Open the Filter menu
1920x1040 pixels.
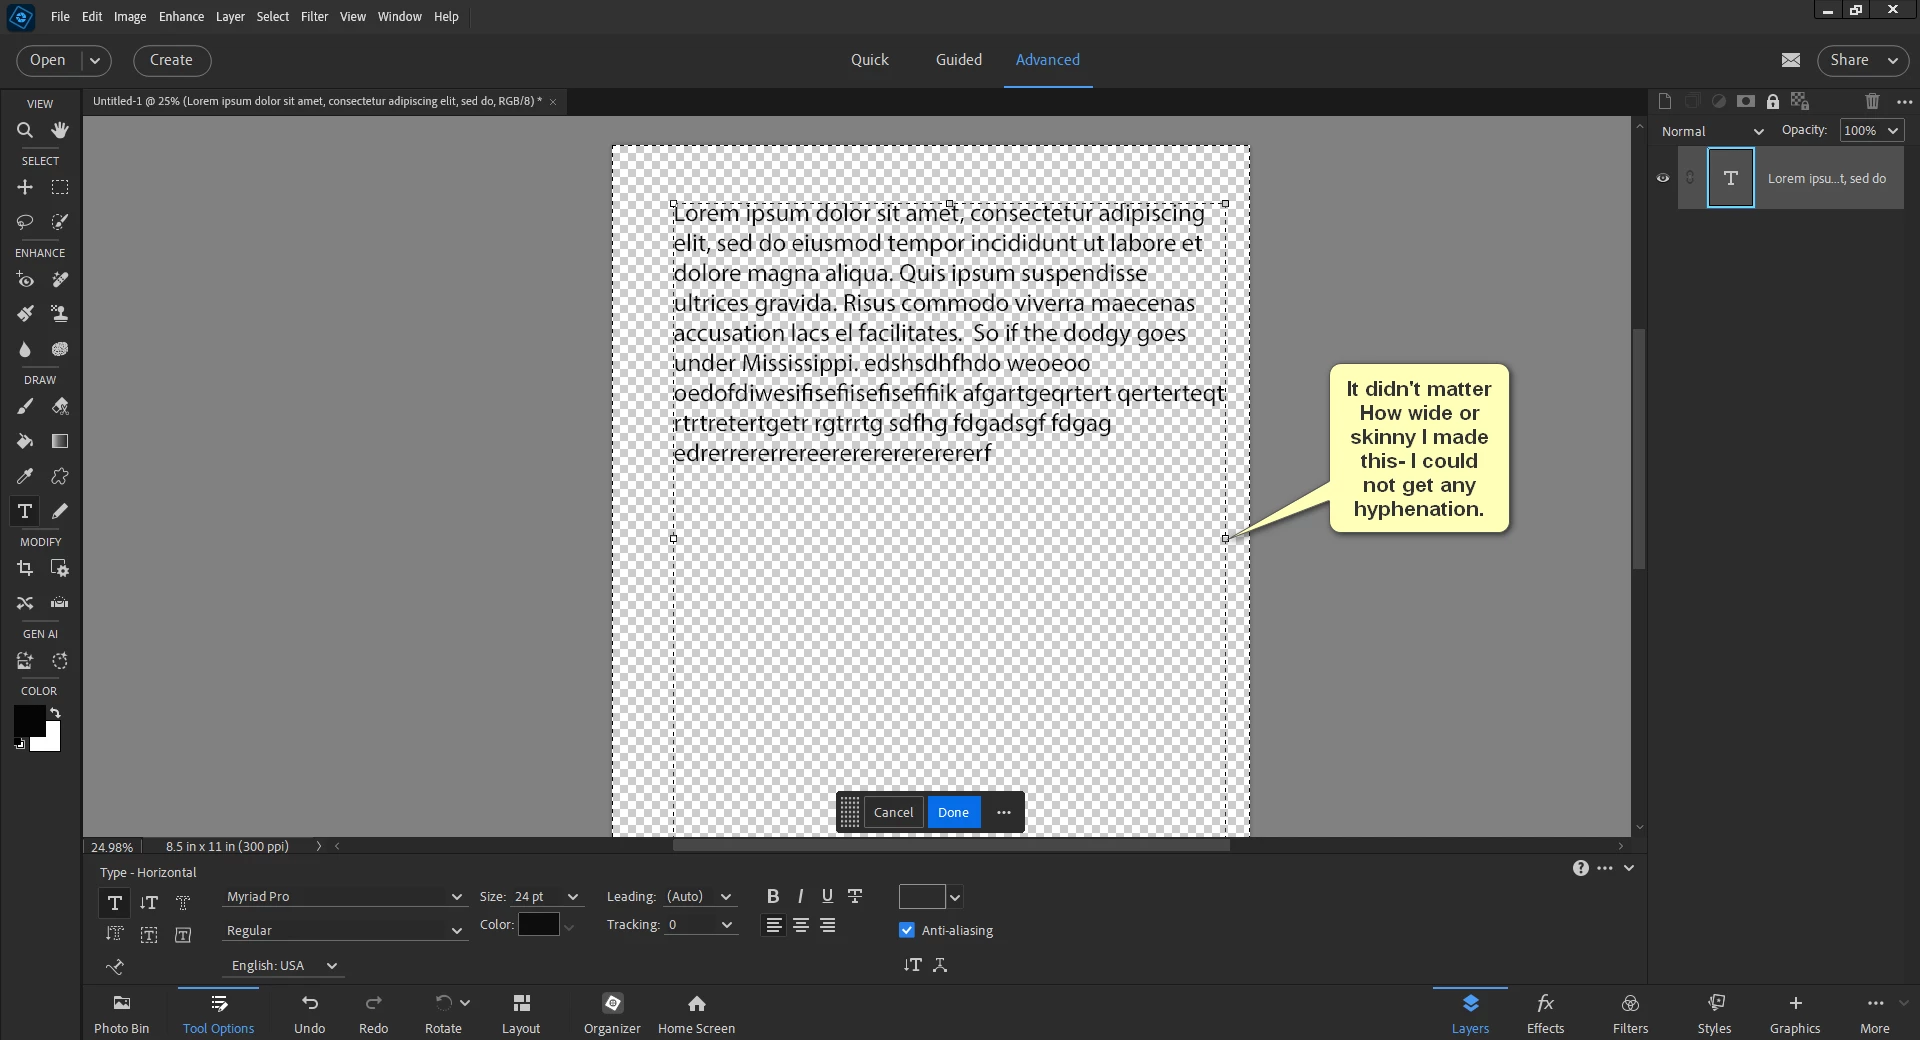(314, 16)
